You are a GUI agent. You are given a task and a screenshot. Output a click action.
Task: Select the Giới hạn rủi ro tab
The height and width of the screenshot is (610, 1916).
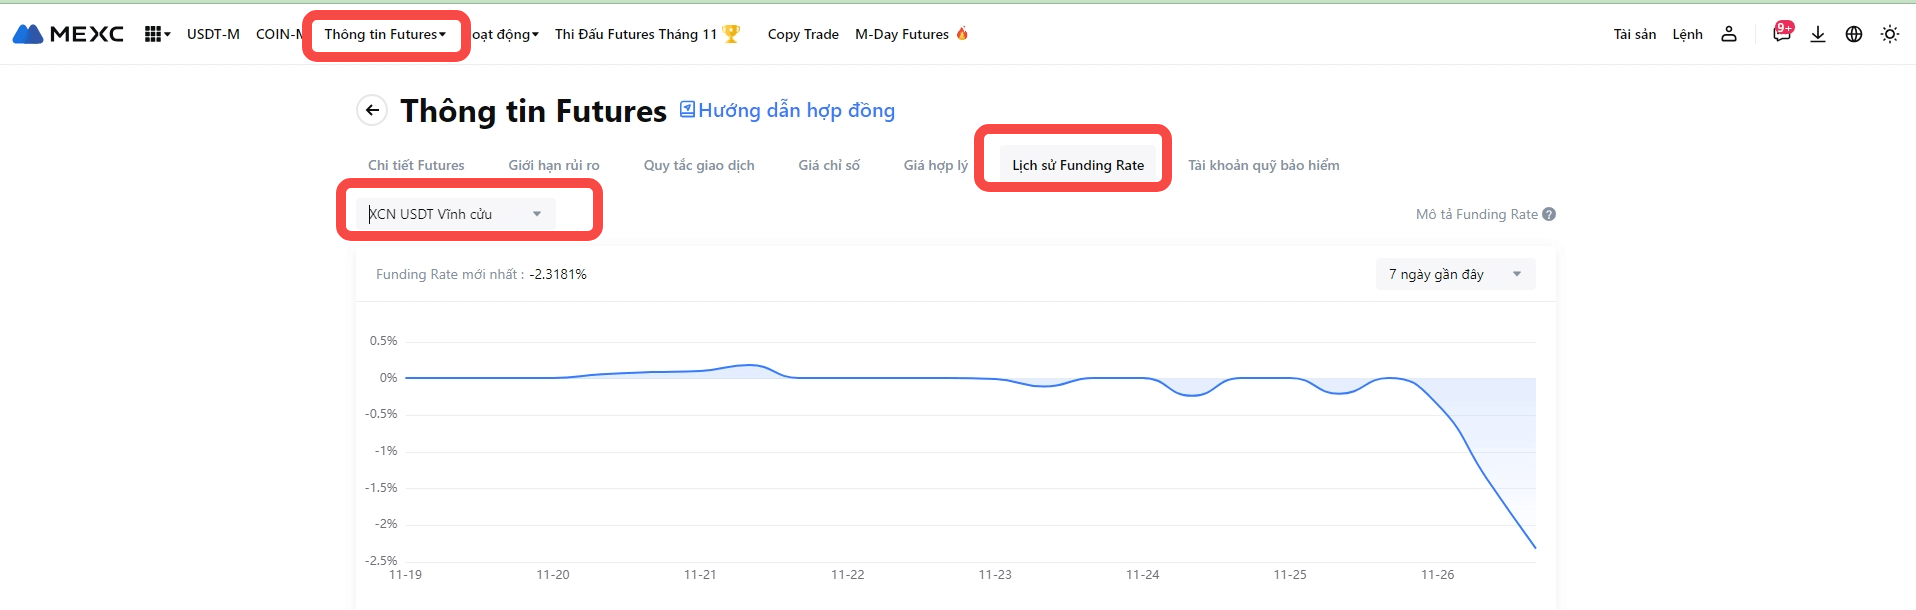(554, 165)
